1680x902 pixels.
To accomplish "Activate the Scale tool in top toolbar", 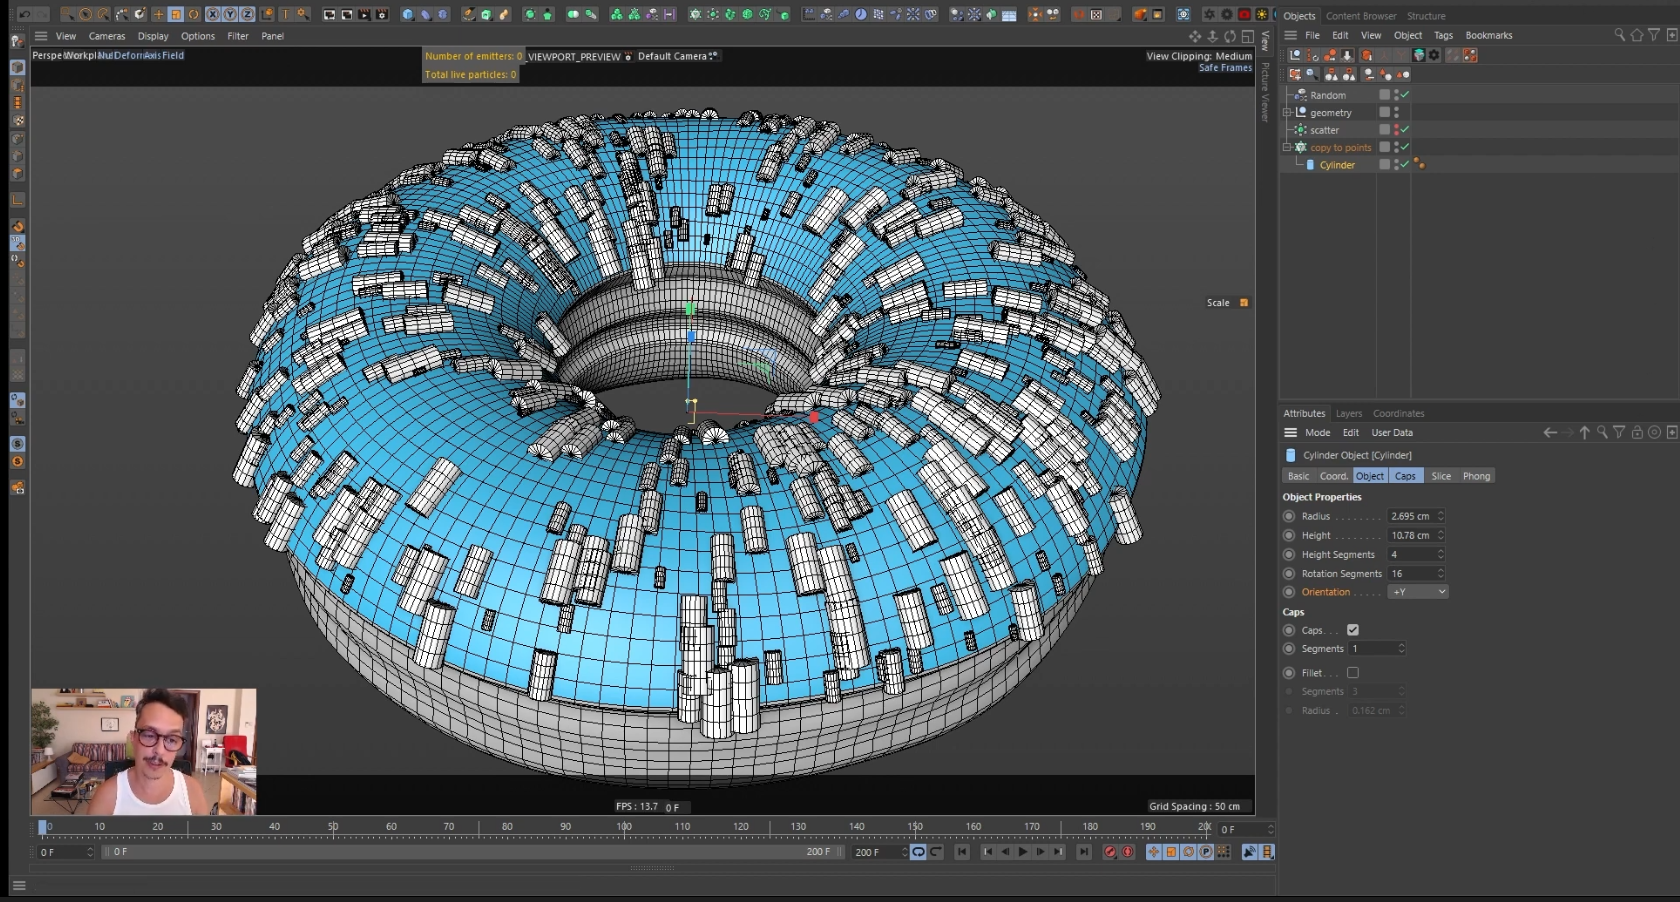I will coord(176,14).
